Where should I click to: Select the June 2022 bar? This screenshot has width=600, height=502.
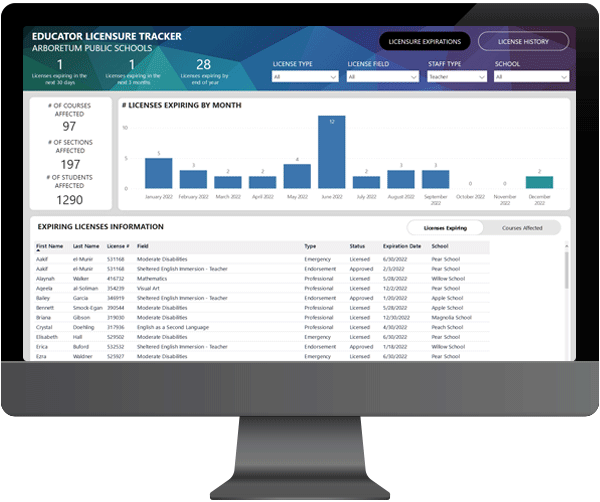coord(332,152)
